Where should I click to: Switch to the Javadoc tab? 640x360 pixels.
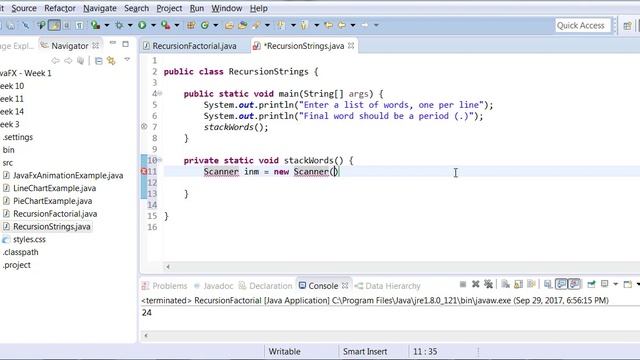tap(213, 286)
